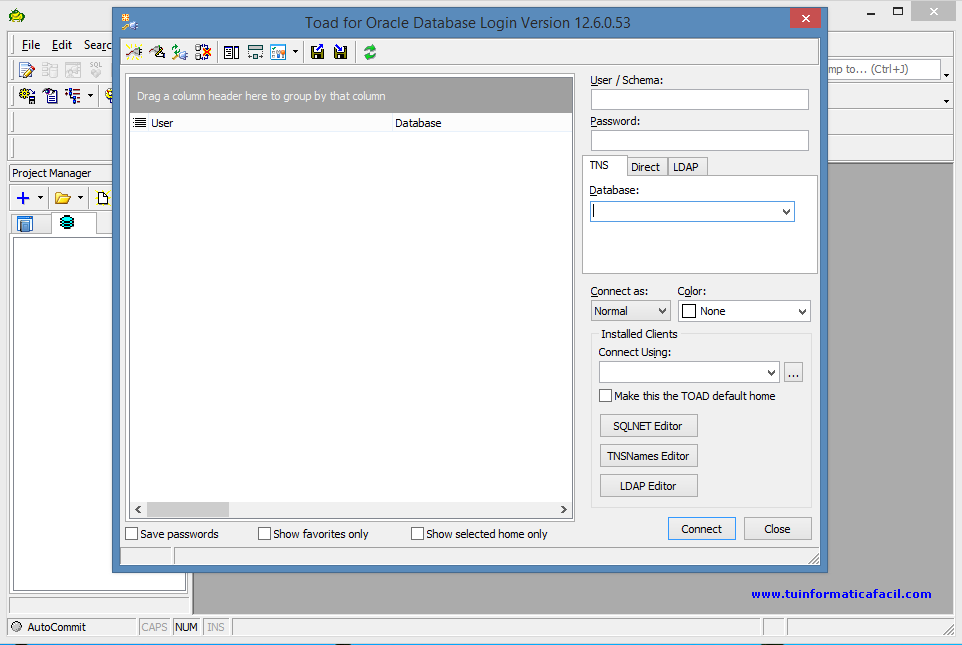Click the ellipsis browse button beside Connect Using
The width and height of the screenshot is (962, 645).
(x=793, y=373)
